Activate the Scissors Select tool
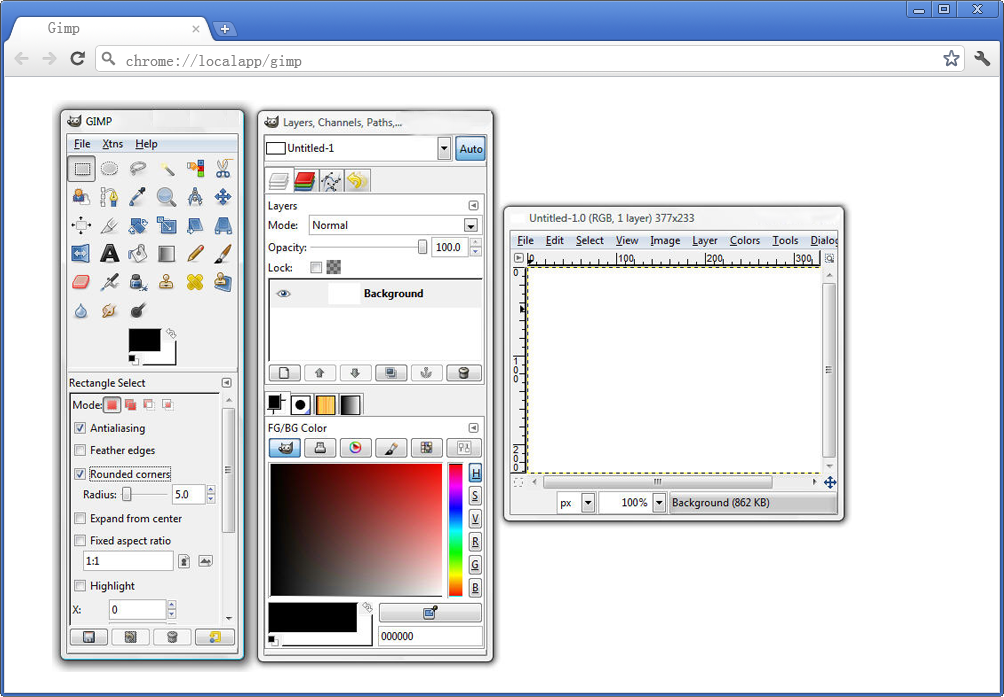 pos(223,169)
